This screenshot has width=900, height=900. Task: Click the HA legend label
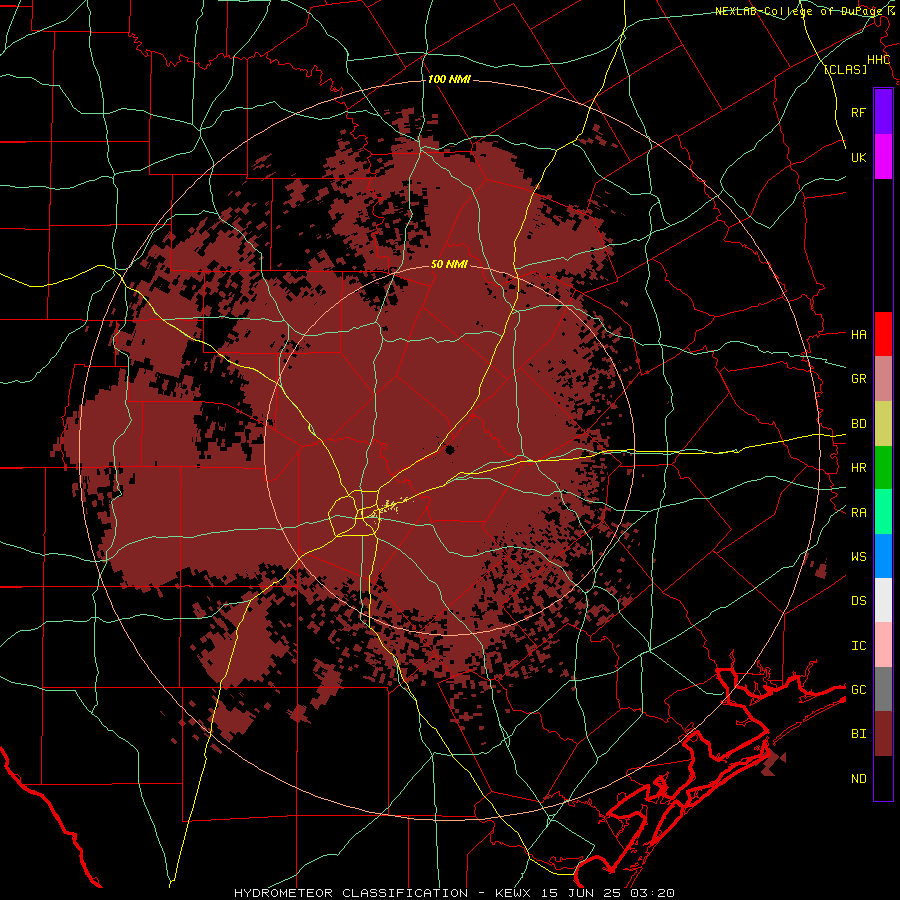[x=859, y=335]
